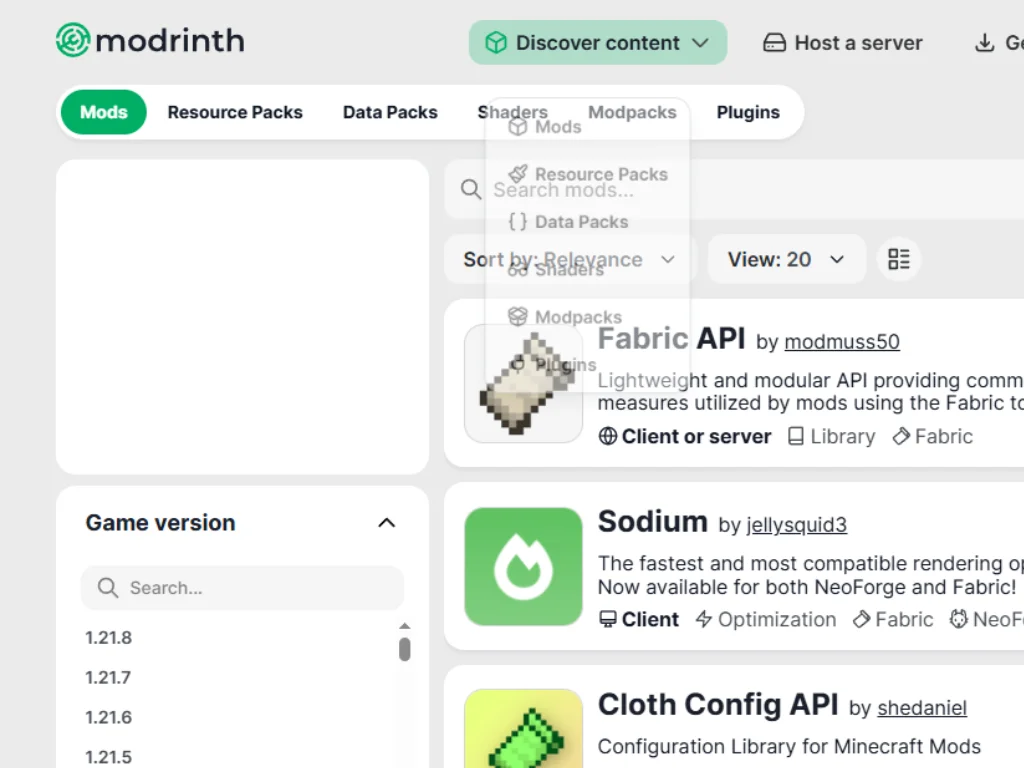Switch to the Shaders tab
This screenshot has height=768, width=1024.
point(513,112)
